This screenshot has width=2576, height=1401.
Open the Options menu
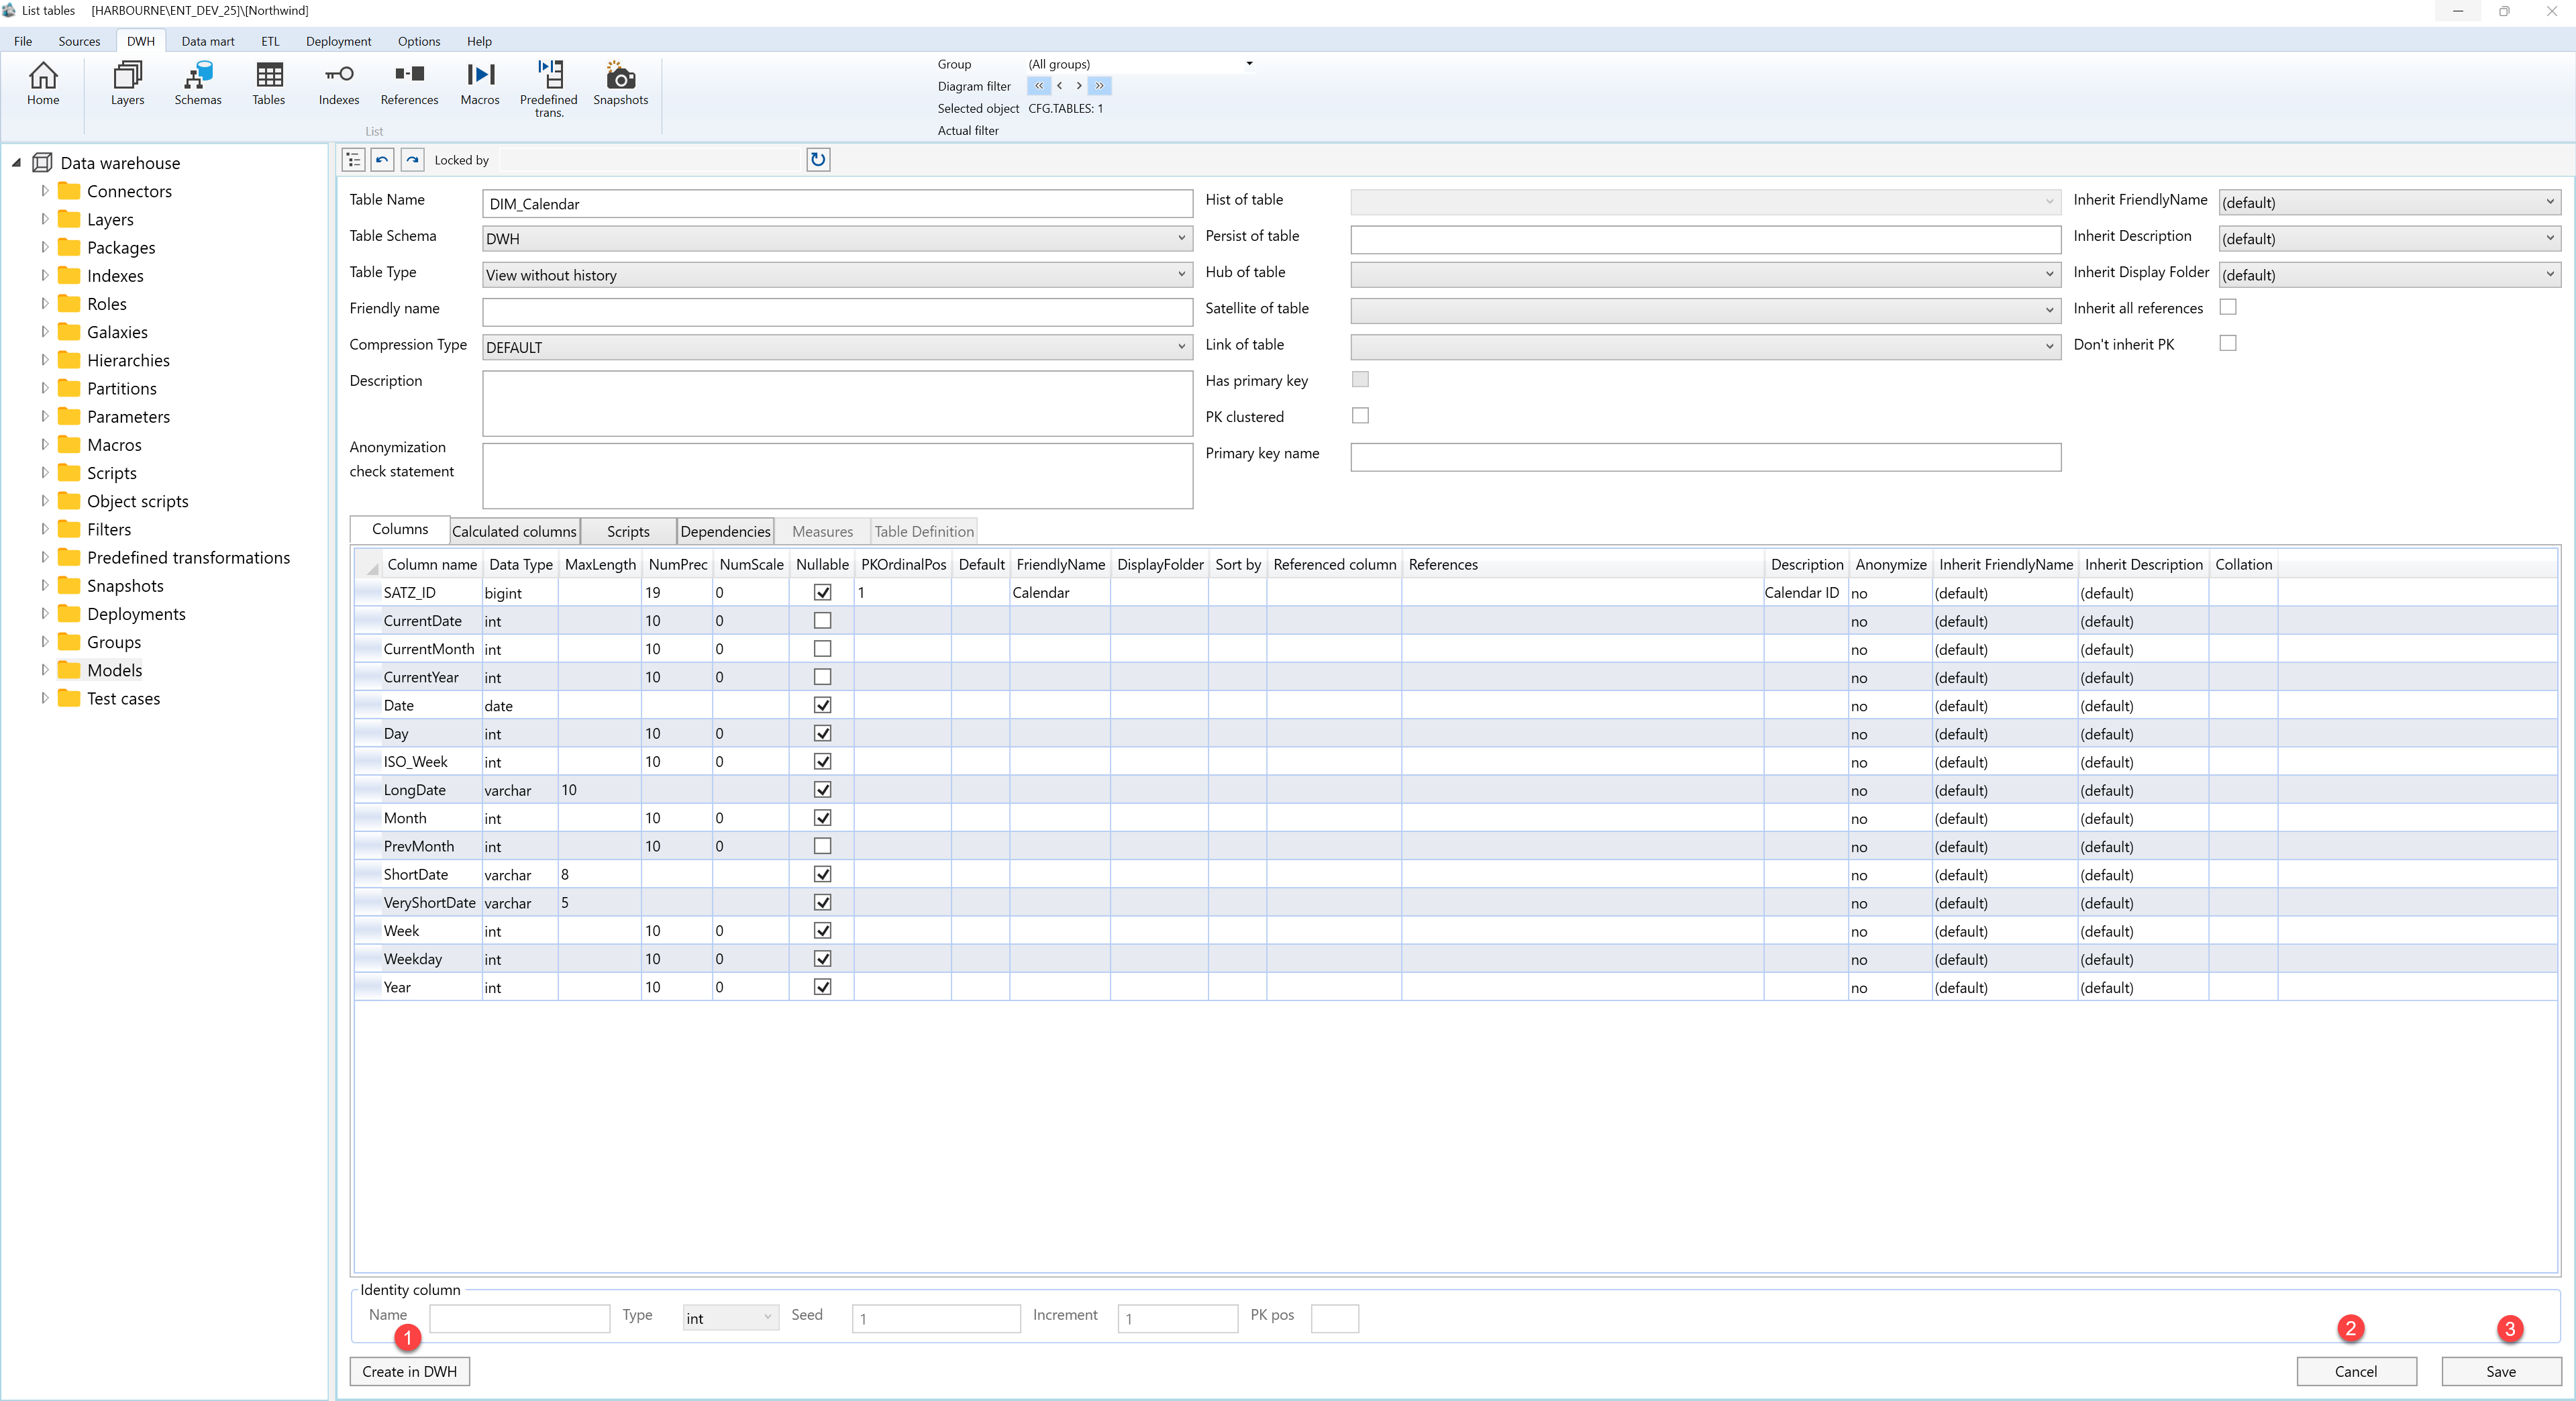[419, 41]
